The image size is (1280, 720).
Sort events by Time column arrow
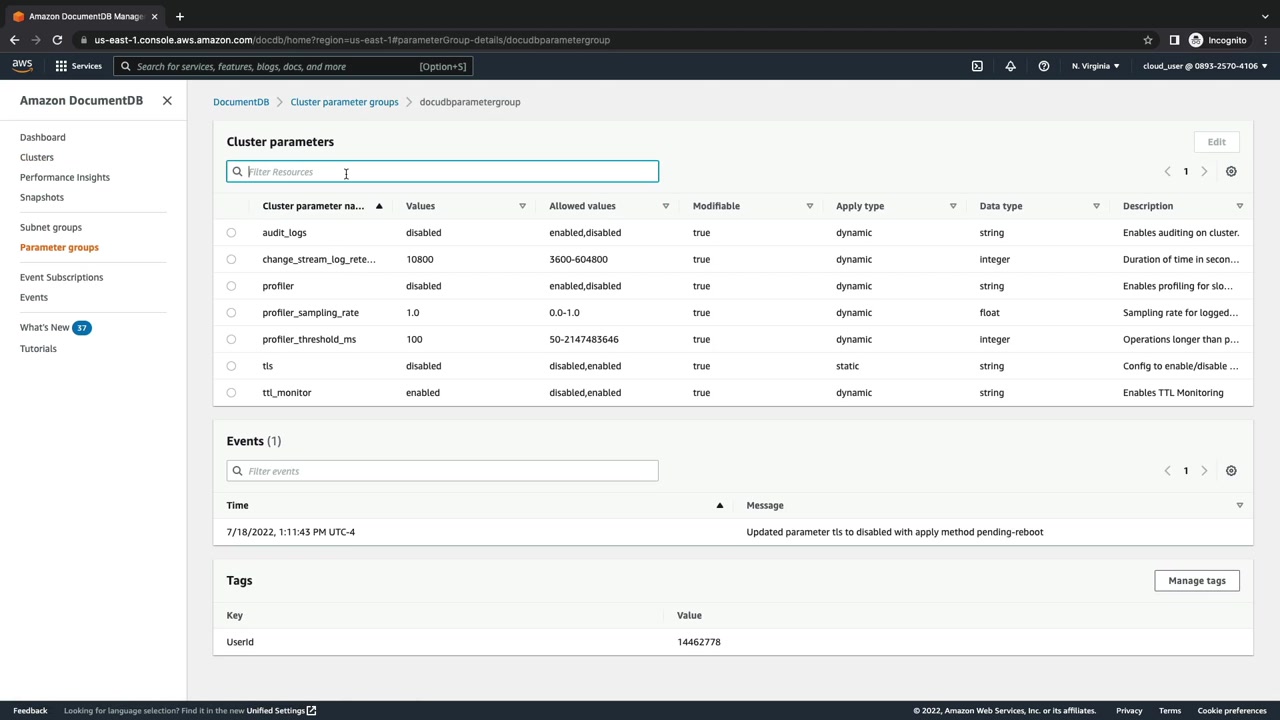pos(720,505)
